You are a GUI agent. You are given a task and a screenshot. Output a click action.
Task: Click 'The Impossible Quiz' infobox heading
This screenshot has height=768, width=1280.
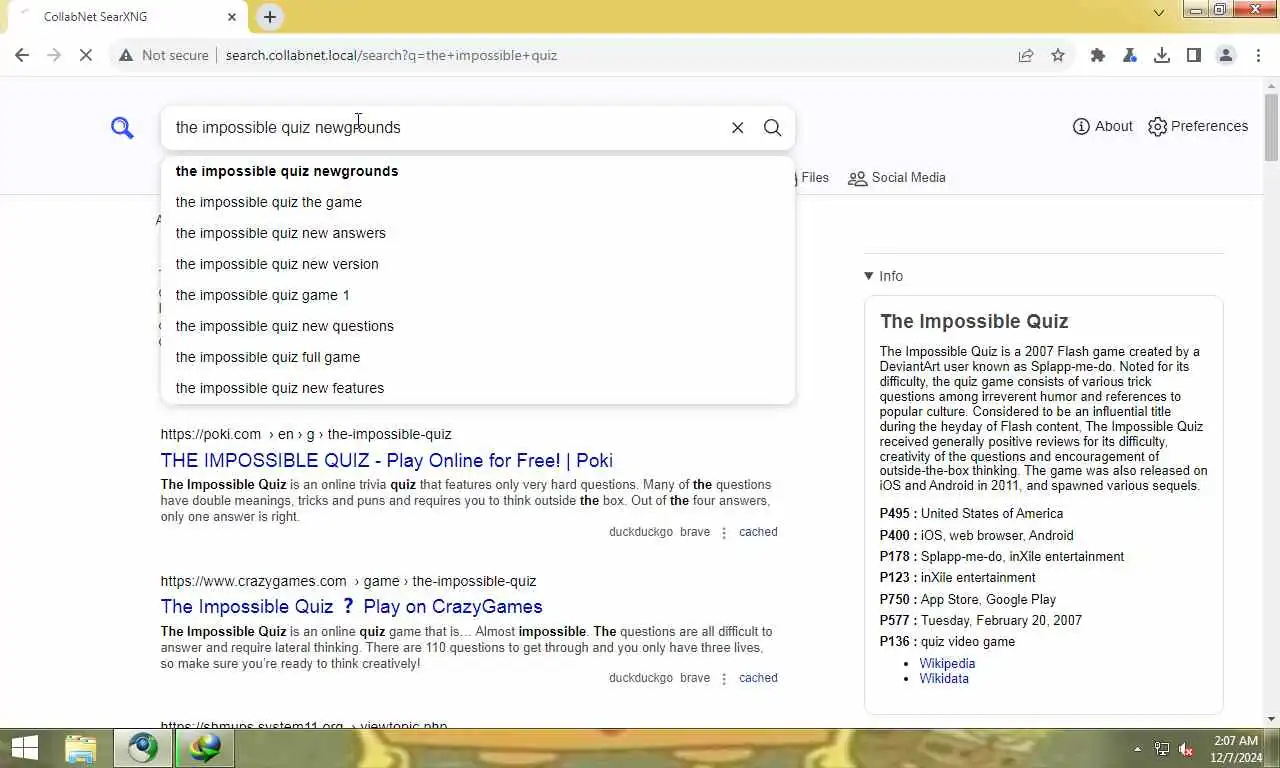click(x=974, y=321)
